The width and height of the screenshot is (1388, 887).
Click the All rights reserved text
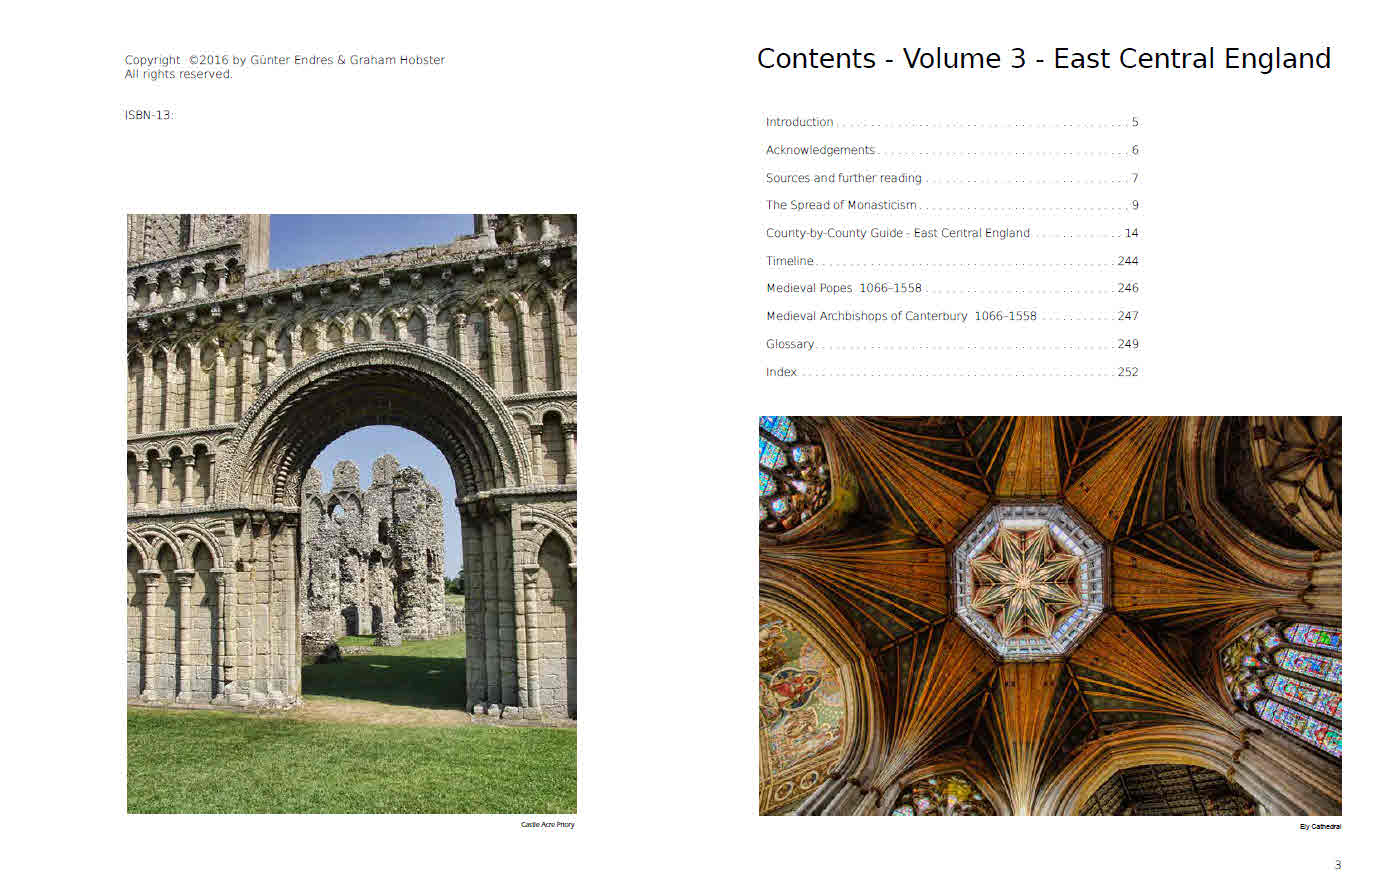(178, 74)
